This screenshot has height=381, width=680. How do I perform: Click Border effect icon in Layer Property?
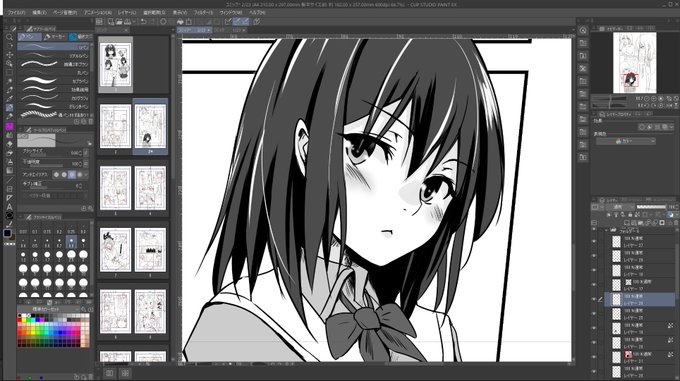click(642, 127)
